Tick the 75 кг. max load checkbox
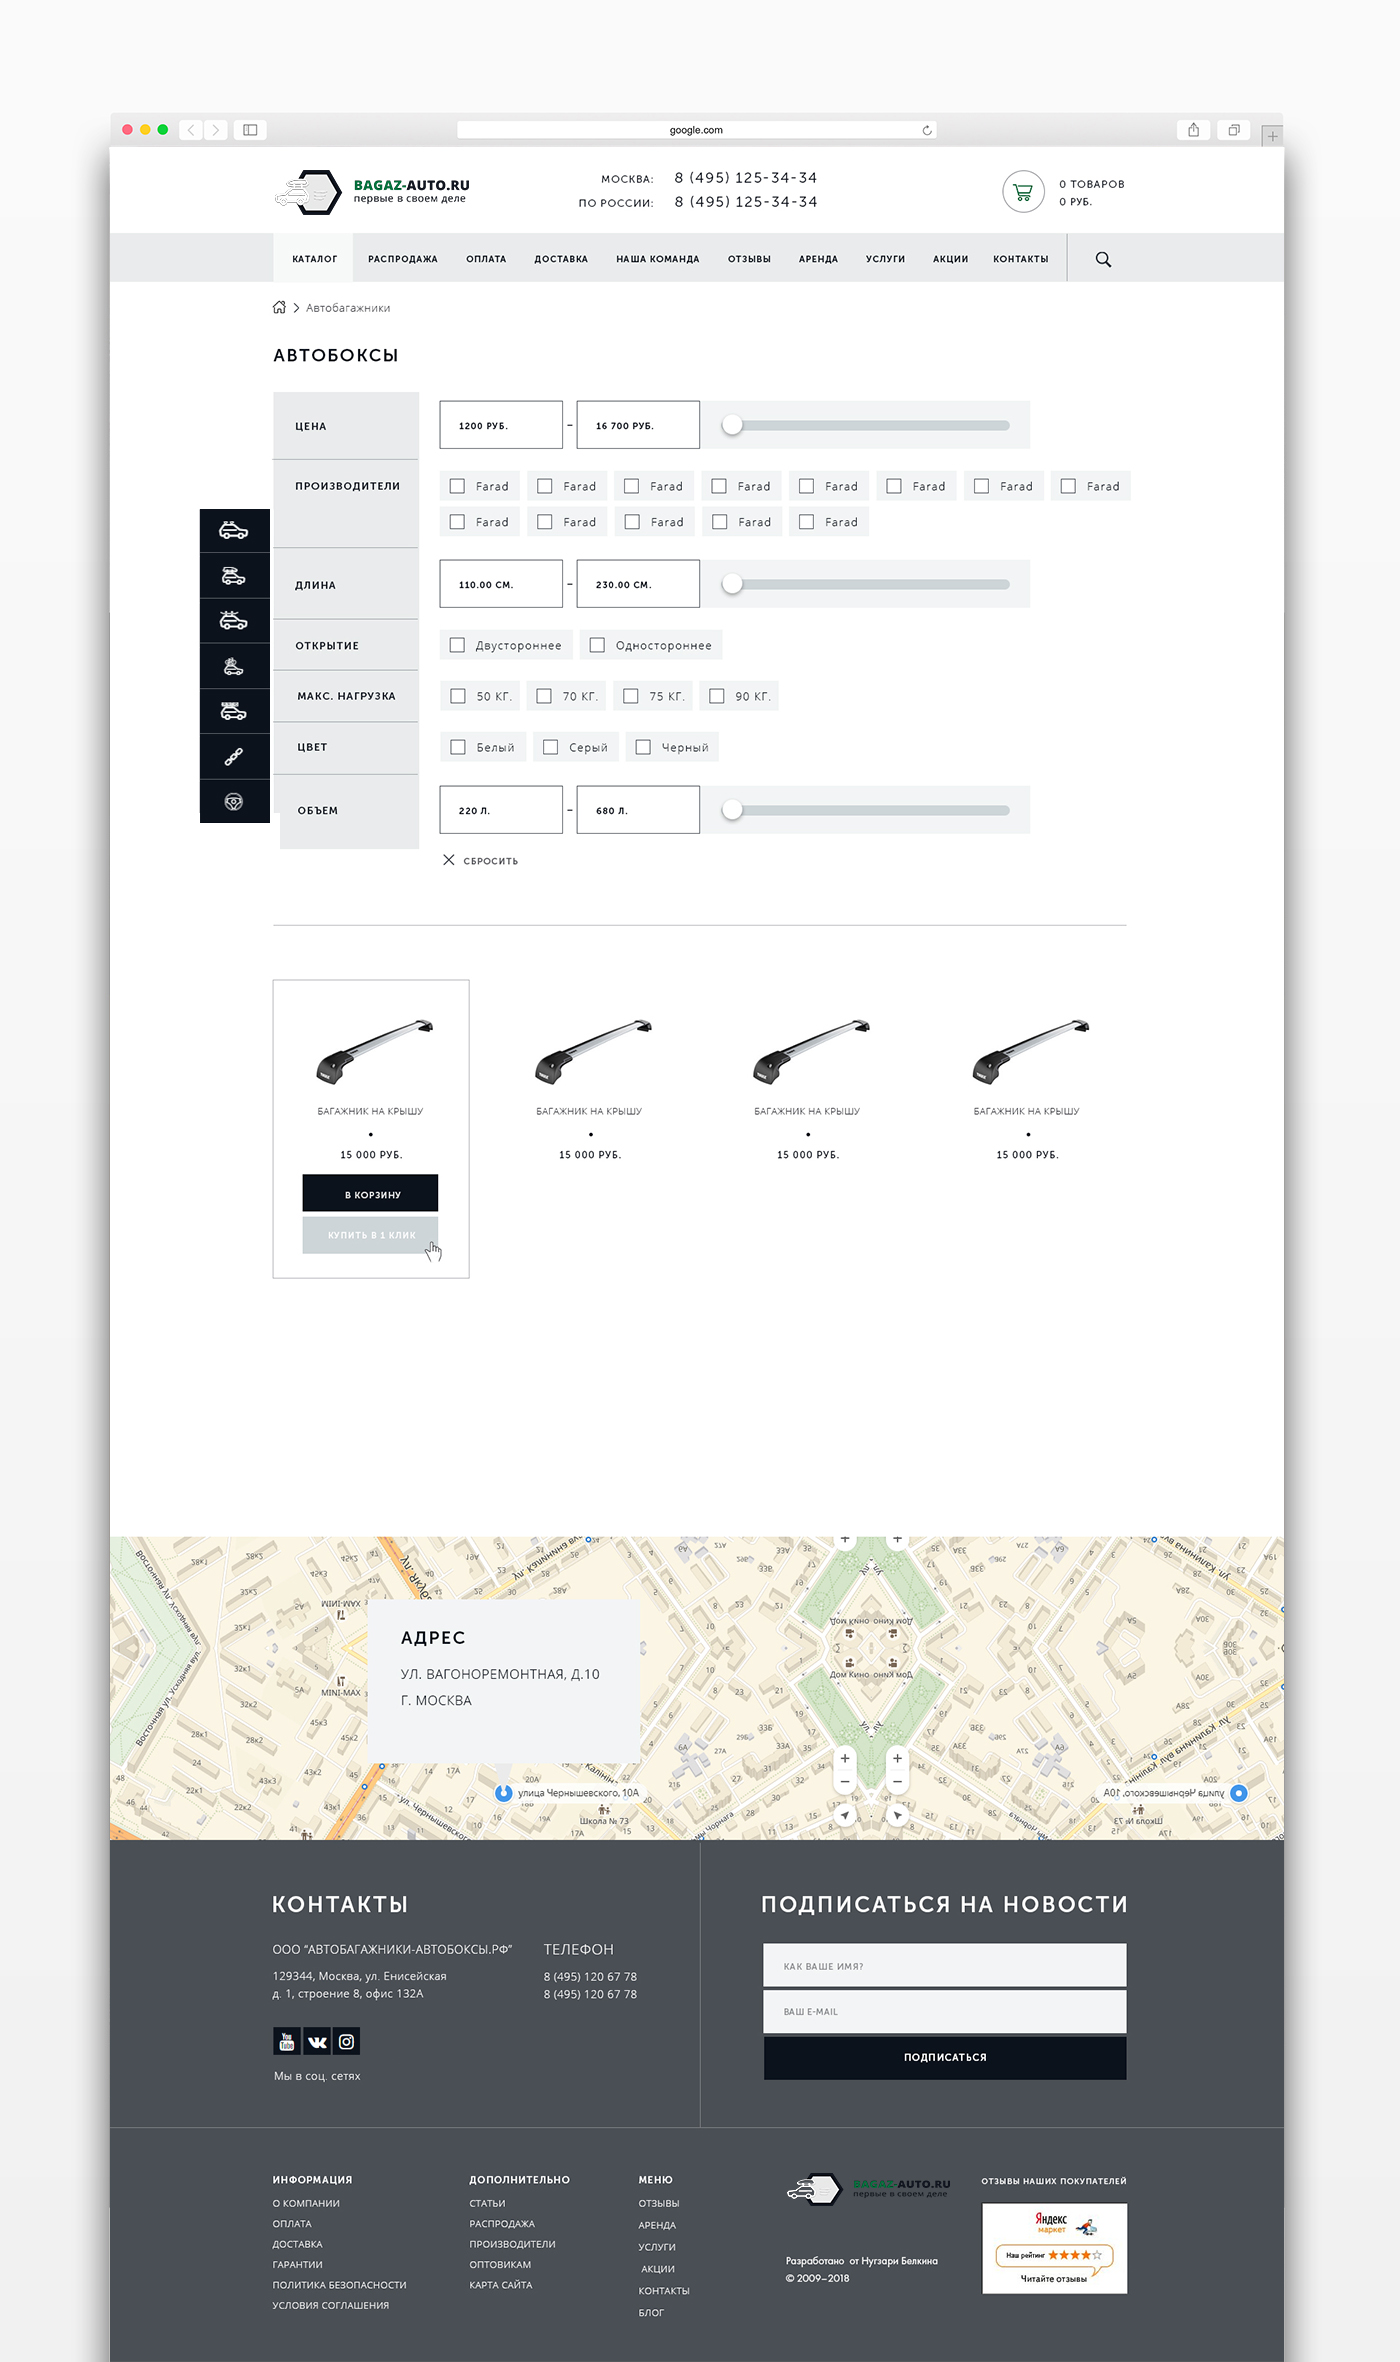1400x2362 pixels. pyautogui.click(x=631, y=696)
